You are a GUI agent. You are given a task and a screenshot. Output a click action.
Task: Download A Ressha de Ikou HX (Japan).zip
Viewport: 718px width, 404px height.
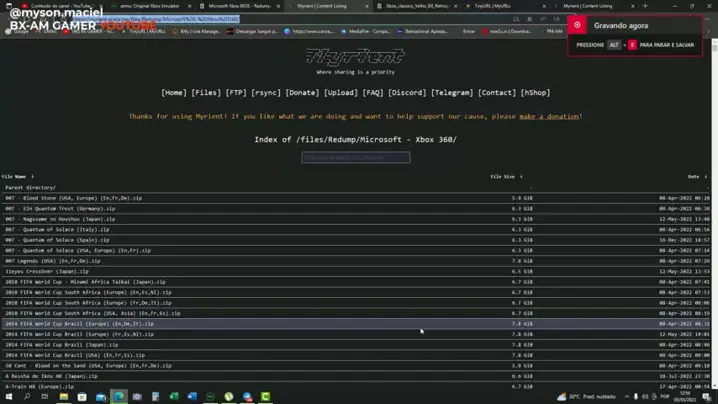pos(51,376)
